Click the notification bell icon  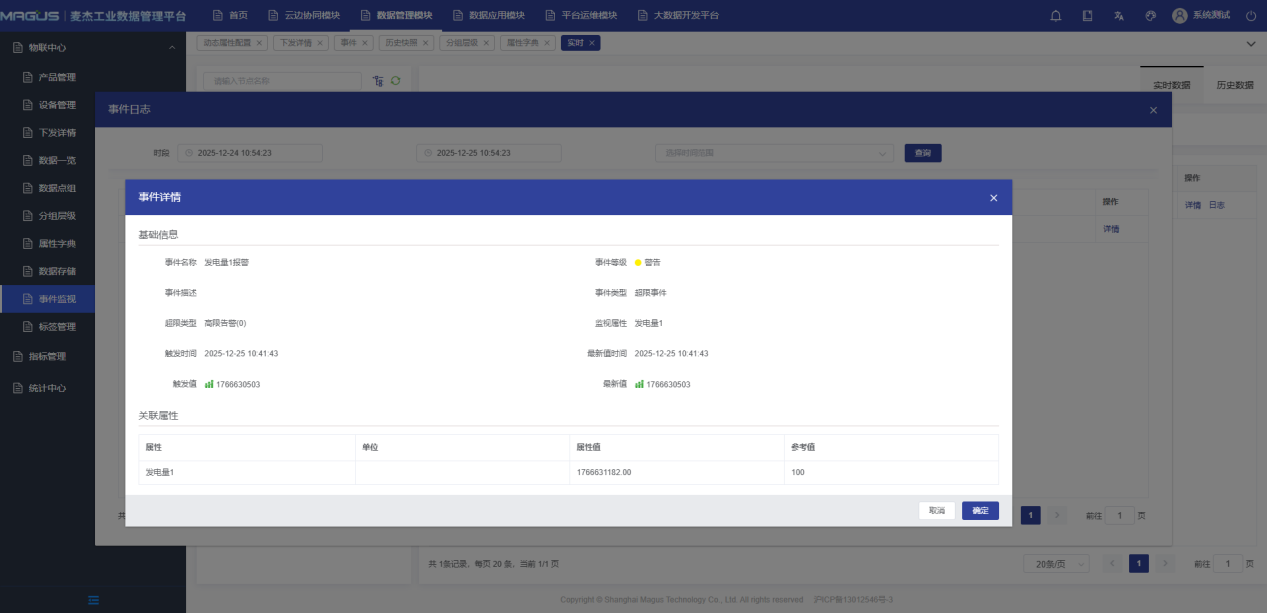coord(1056,16)
